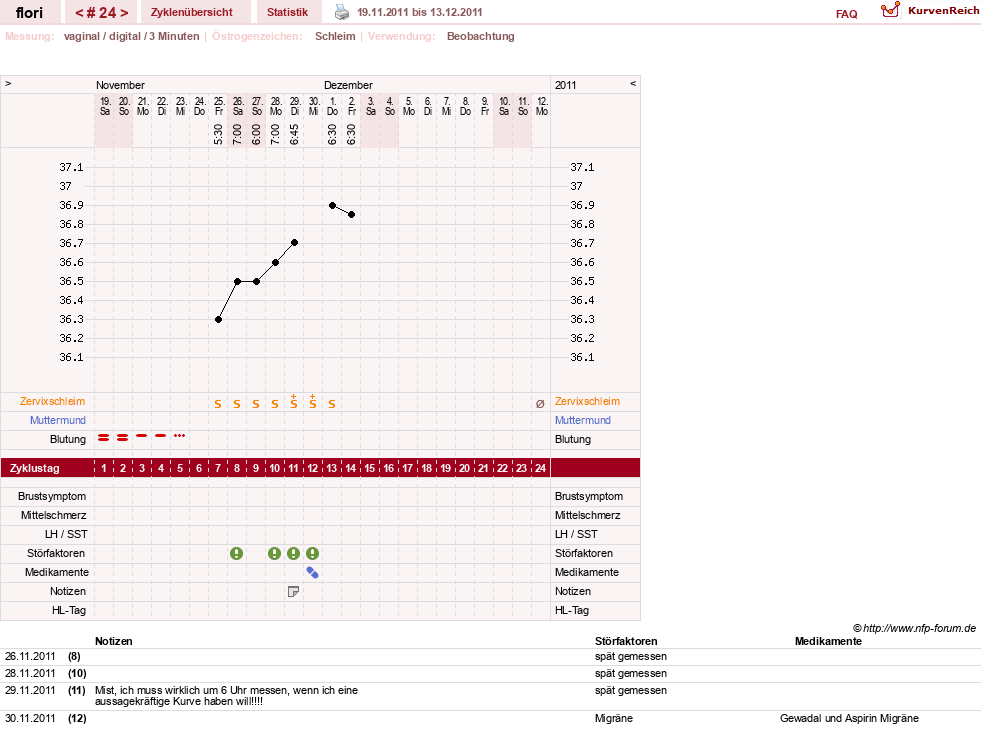Click temperature point at 36.7 on day 11
The height and width of the screenshot is (754, 981).
point(294,243)
